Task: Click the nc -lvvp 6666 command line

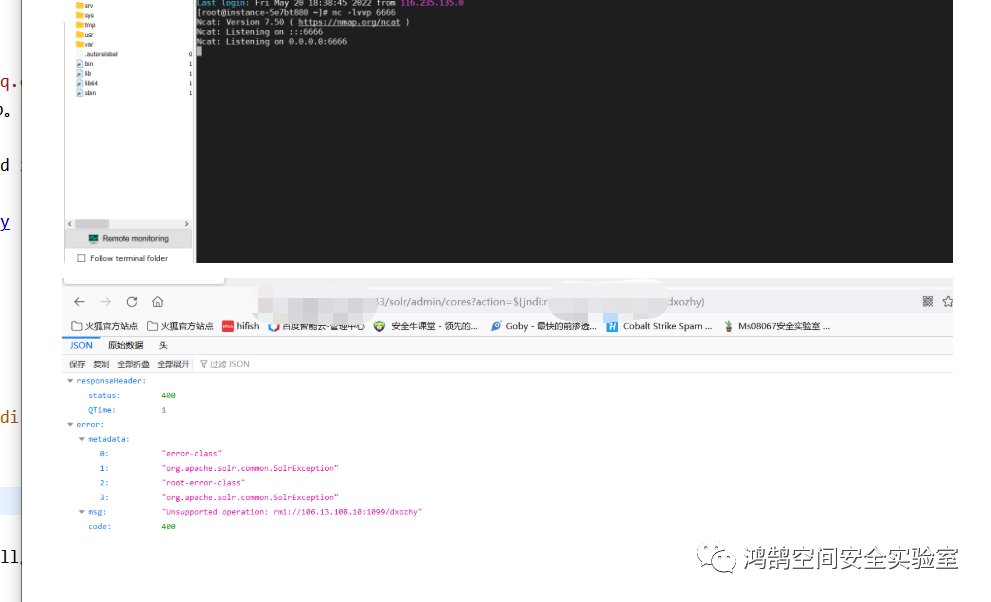Action: (x=296, y=12)
